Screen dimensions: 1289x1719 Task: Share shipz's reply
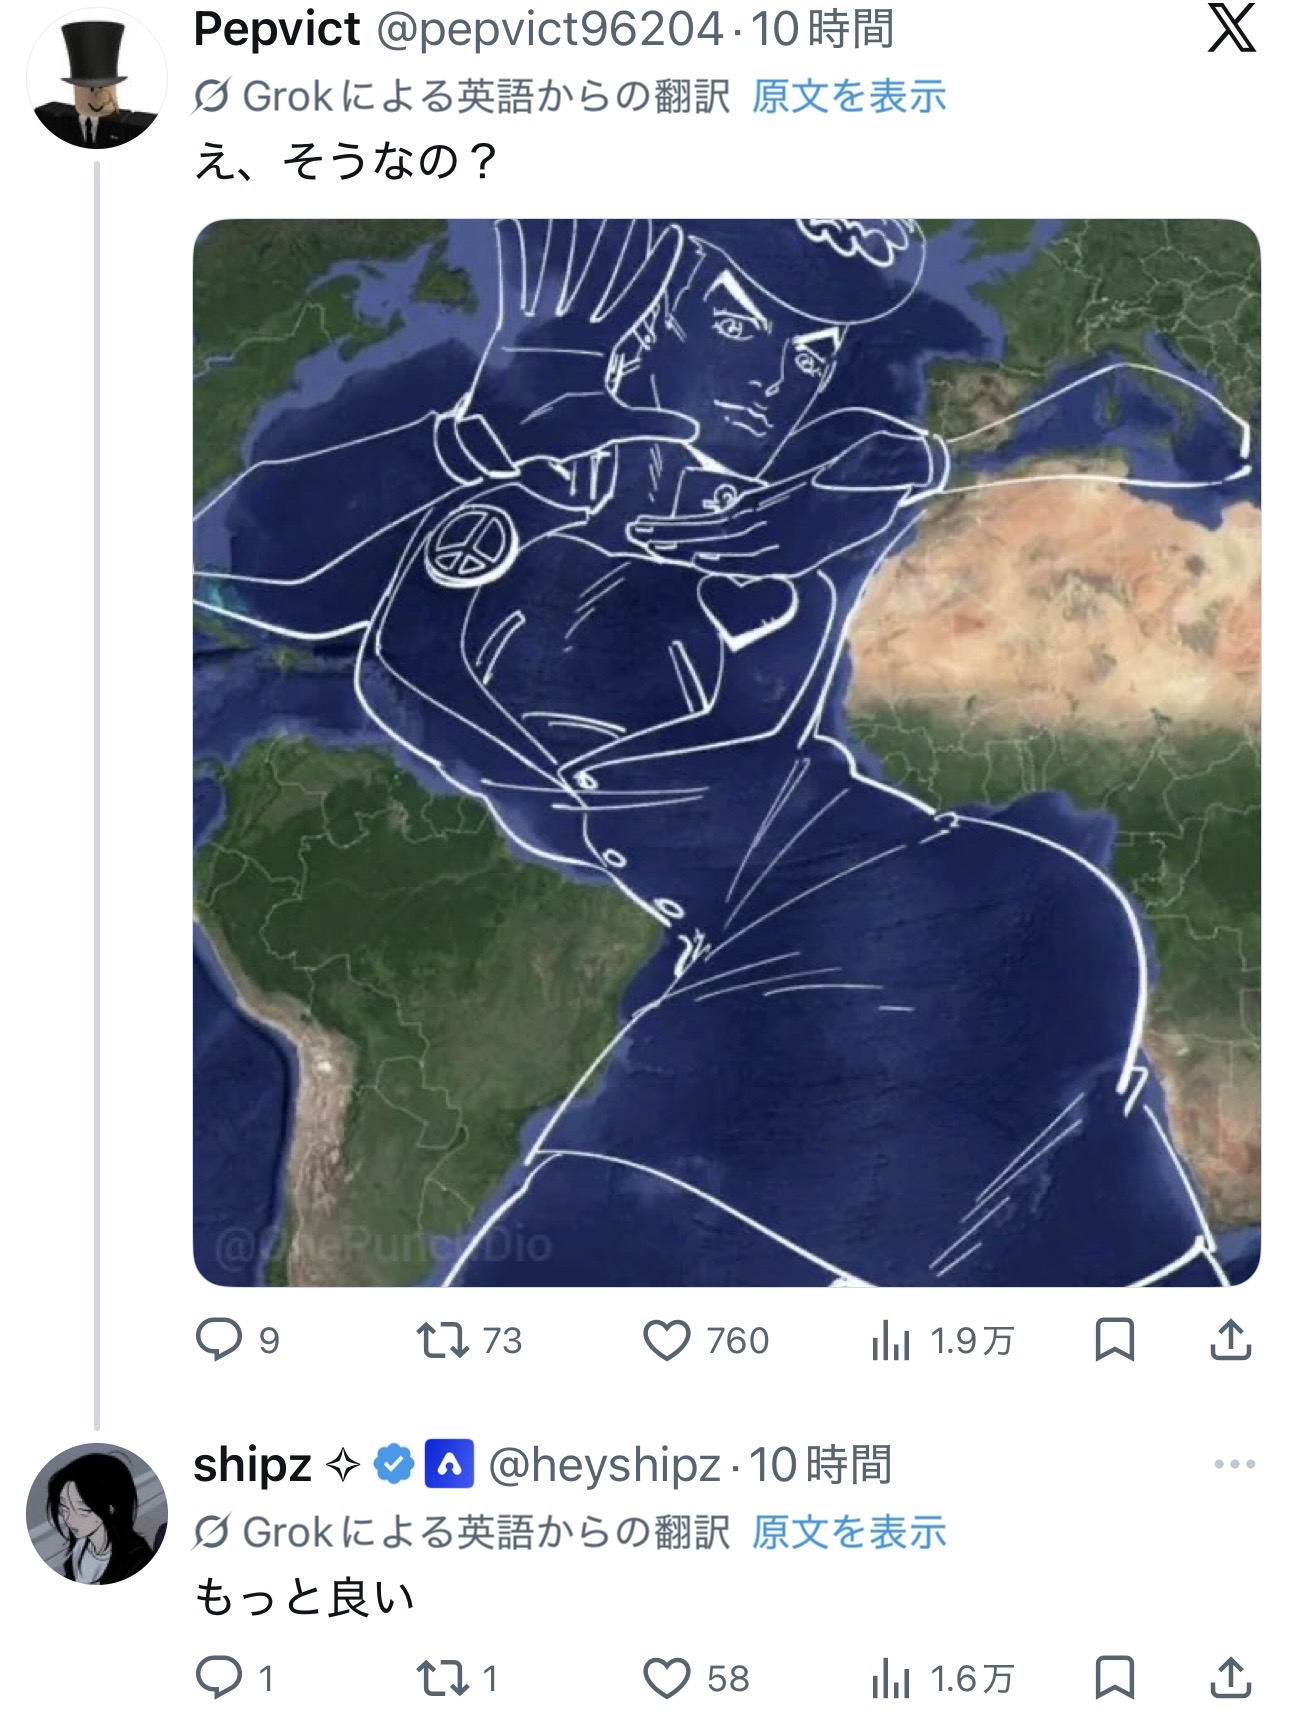coord(1231,1678)
